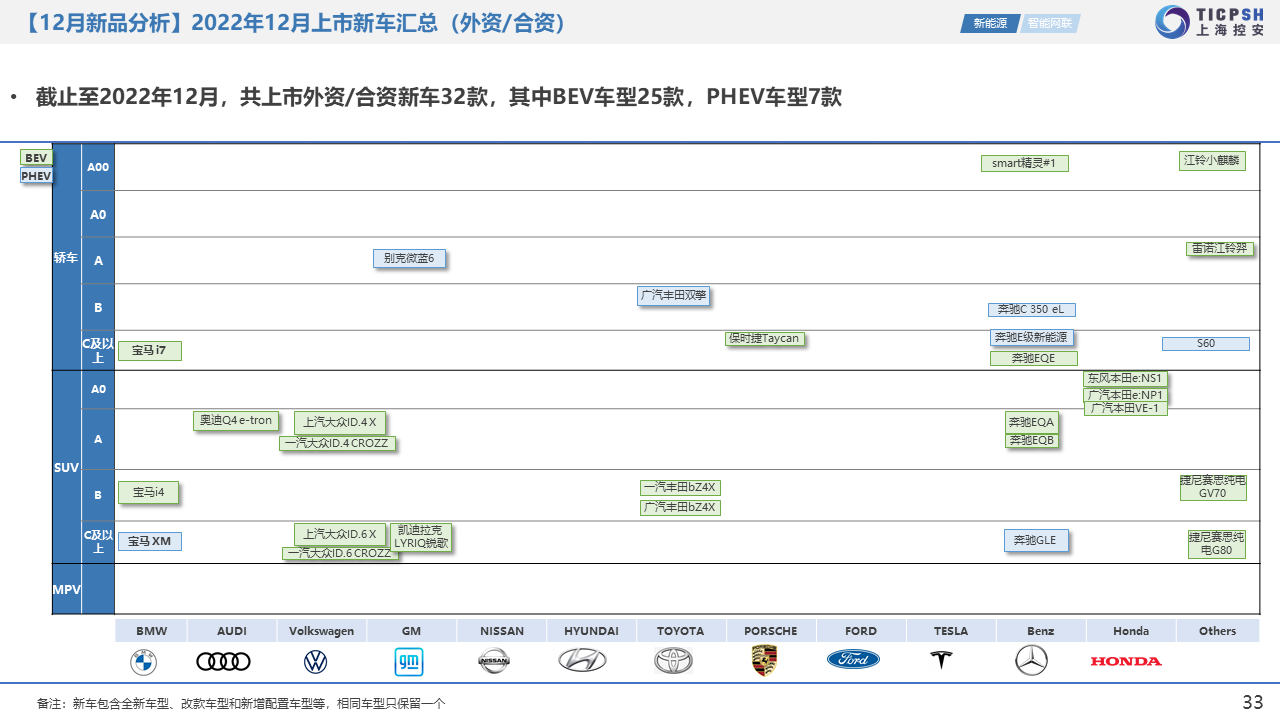Click the Honda column header
1280x720 pixels.
tap(1130, 631)
